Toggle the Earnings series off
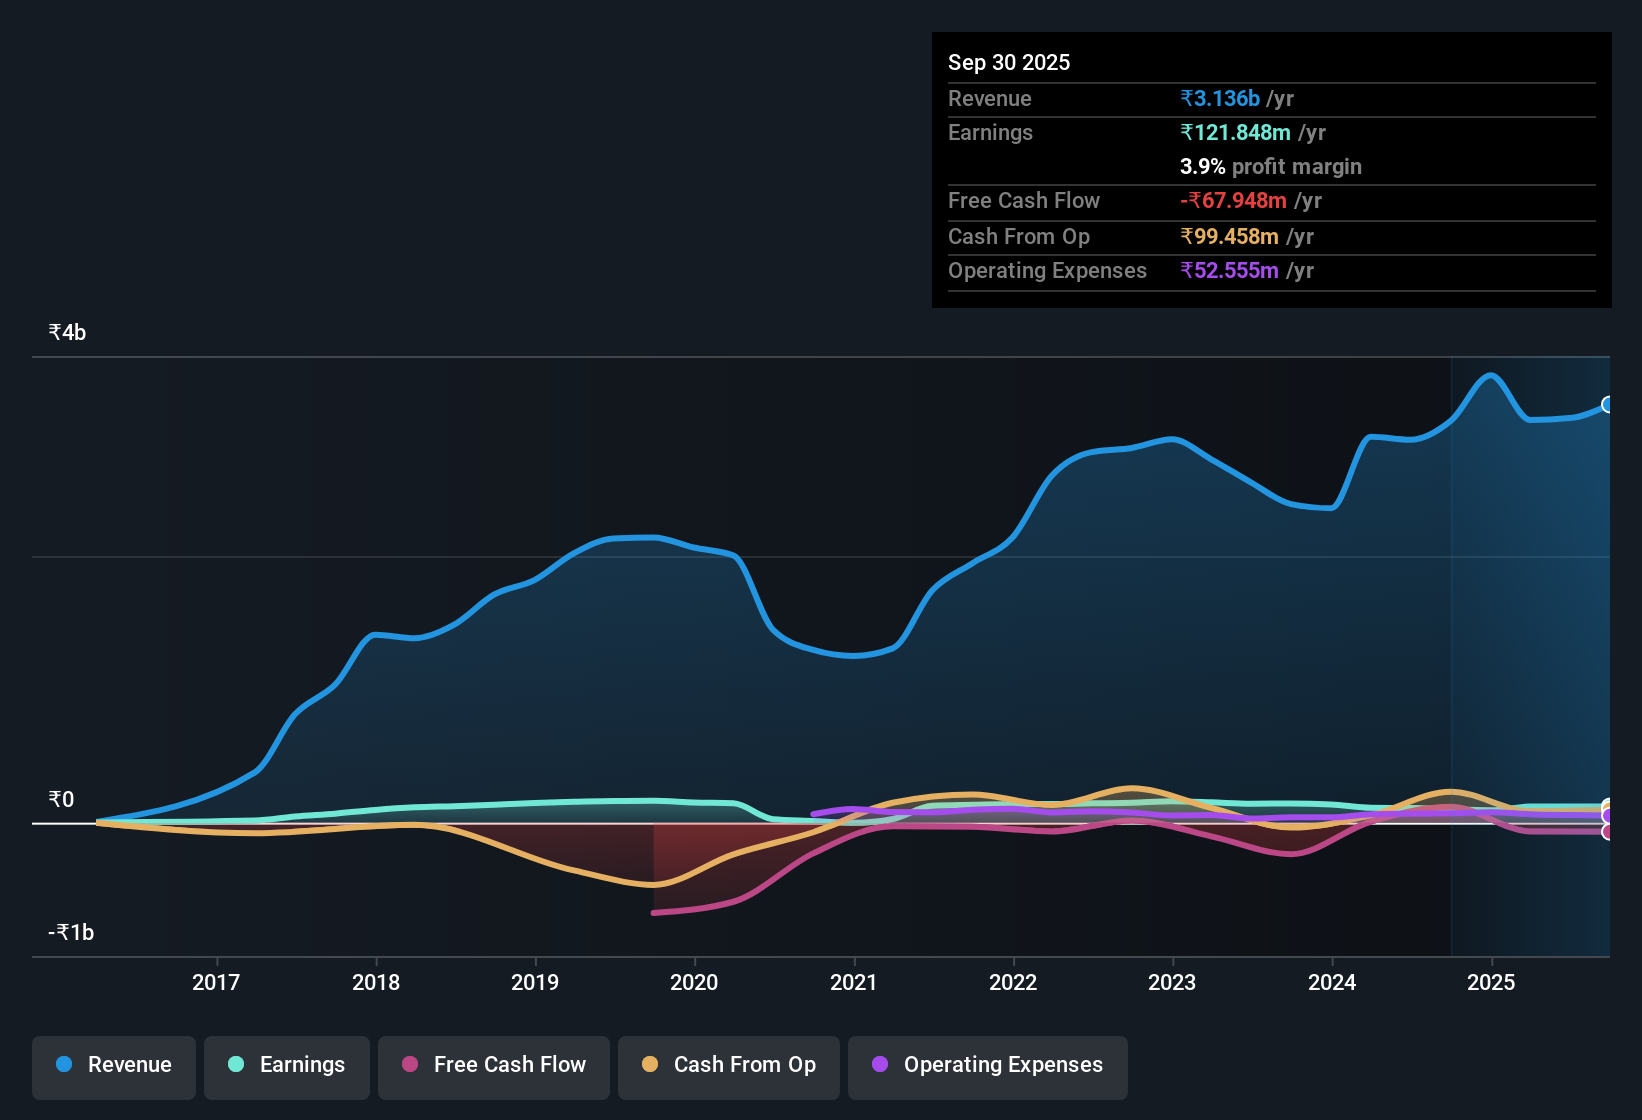The width and height of the screenshot is (1642, 1120). click(286, 1066)
